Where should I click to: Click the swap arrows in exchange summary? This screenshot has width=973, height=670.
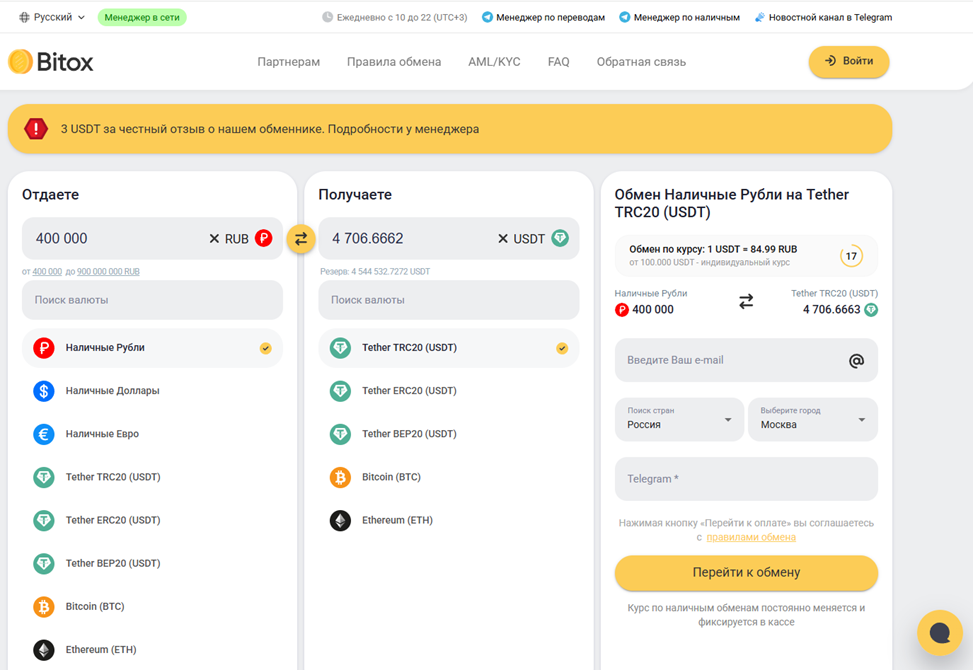click(746, 302)
